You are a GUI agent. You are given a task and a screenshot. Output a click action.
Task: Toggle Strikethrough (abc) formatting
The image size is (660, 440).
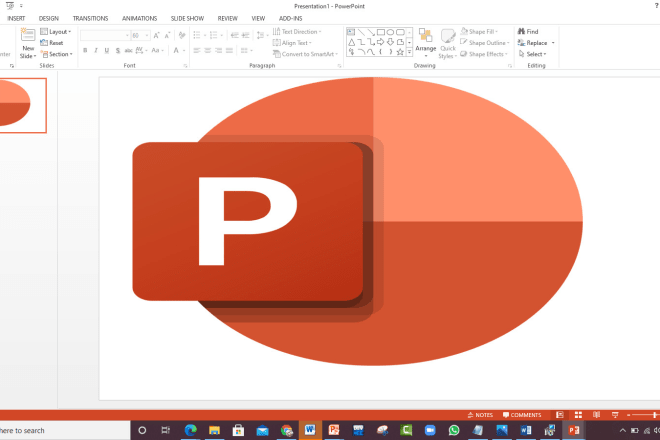pos(128,51)
